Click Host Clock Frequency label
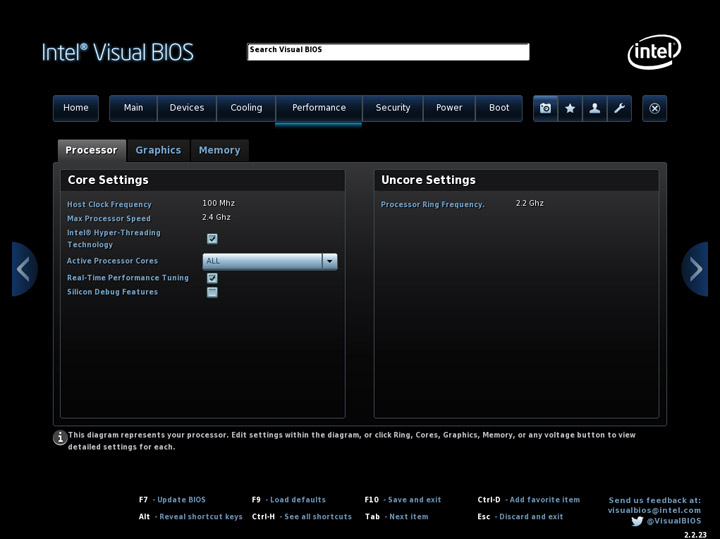This screenshot has width=720, height=539. pyautogui.click(x=109, y=205)
